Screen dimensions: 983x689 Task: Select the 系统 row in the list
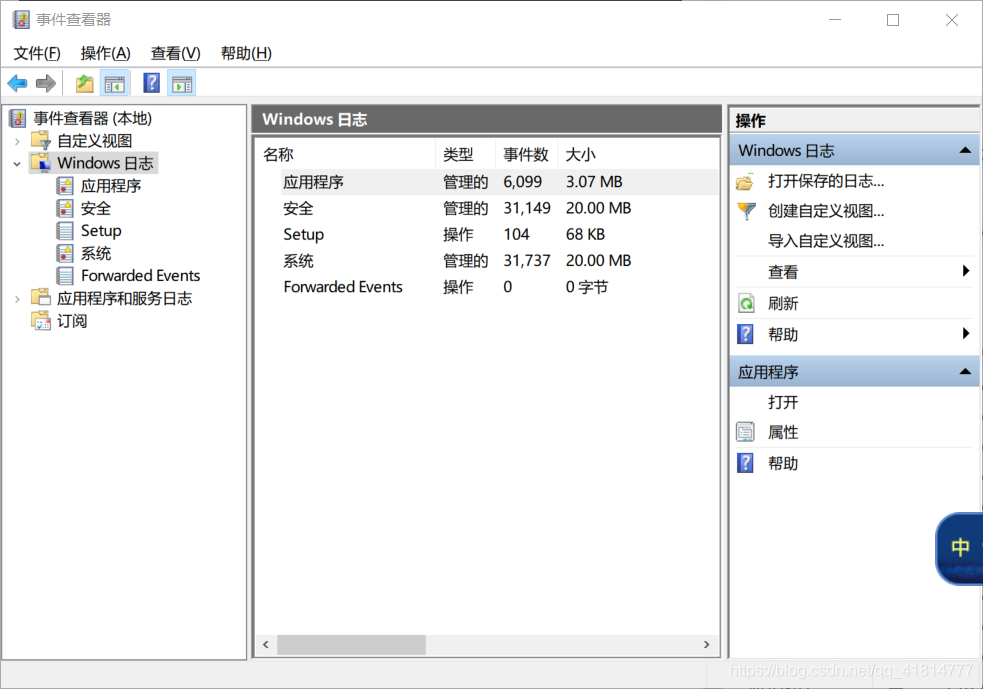pyautogui.click(x=499, y=261)
